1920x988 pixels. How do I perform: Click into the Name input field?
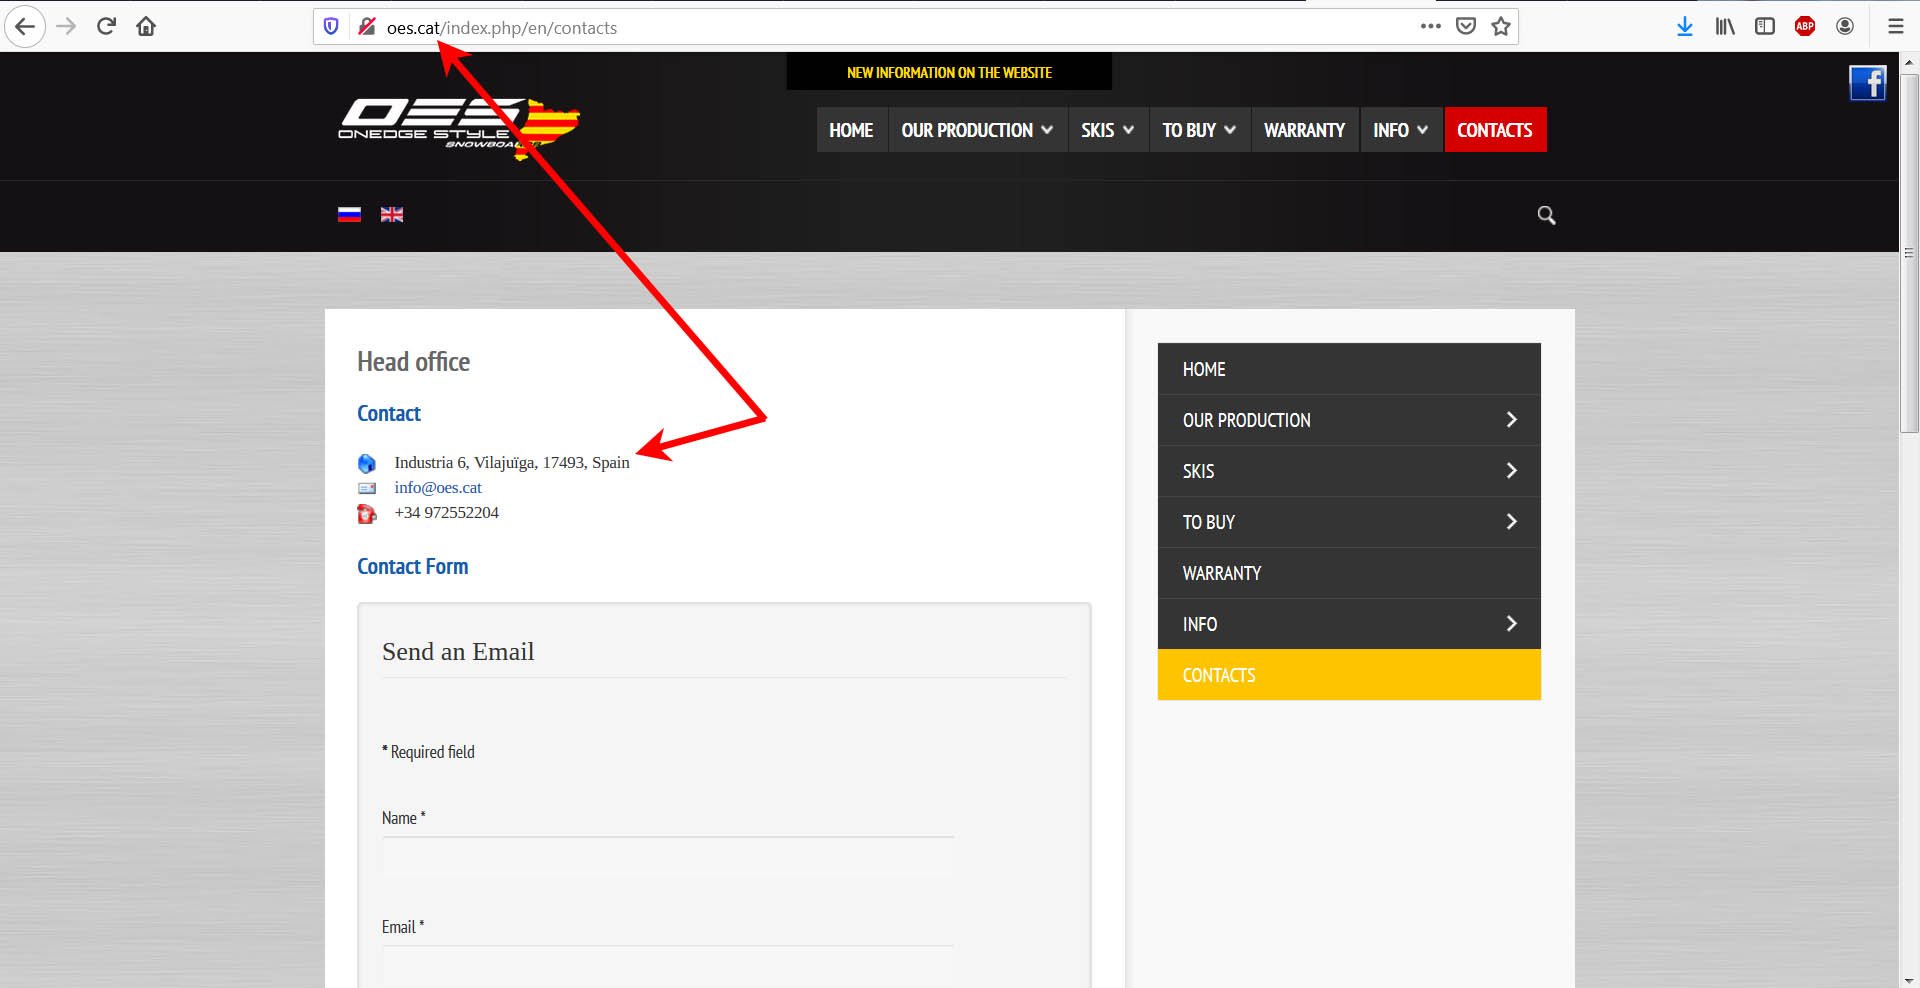(x=667, y=857)
